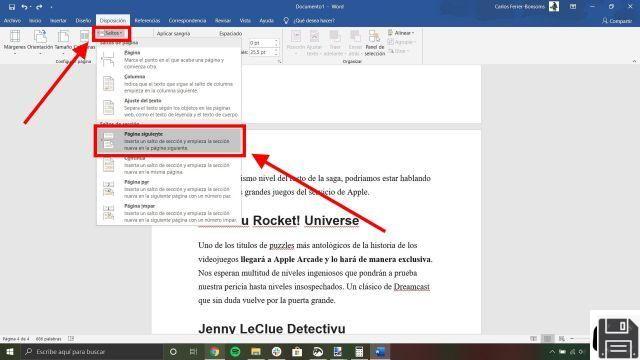Switch to the Diseño tab
The image size is (640, 360).
click(83, 20)
